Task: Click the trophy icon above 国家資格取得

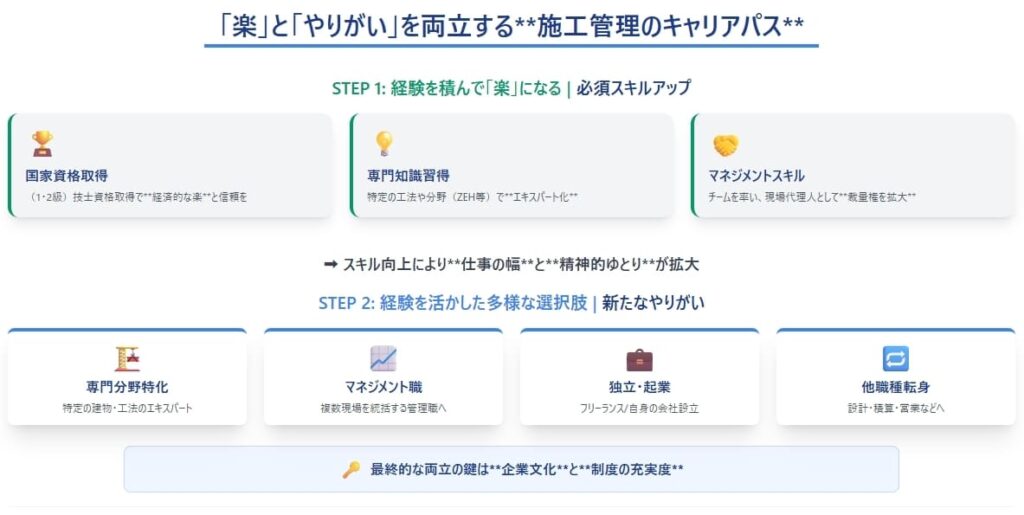Action: 42,143
